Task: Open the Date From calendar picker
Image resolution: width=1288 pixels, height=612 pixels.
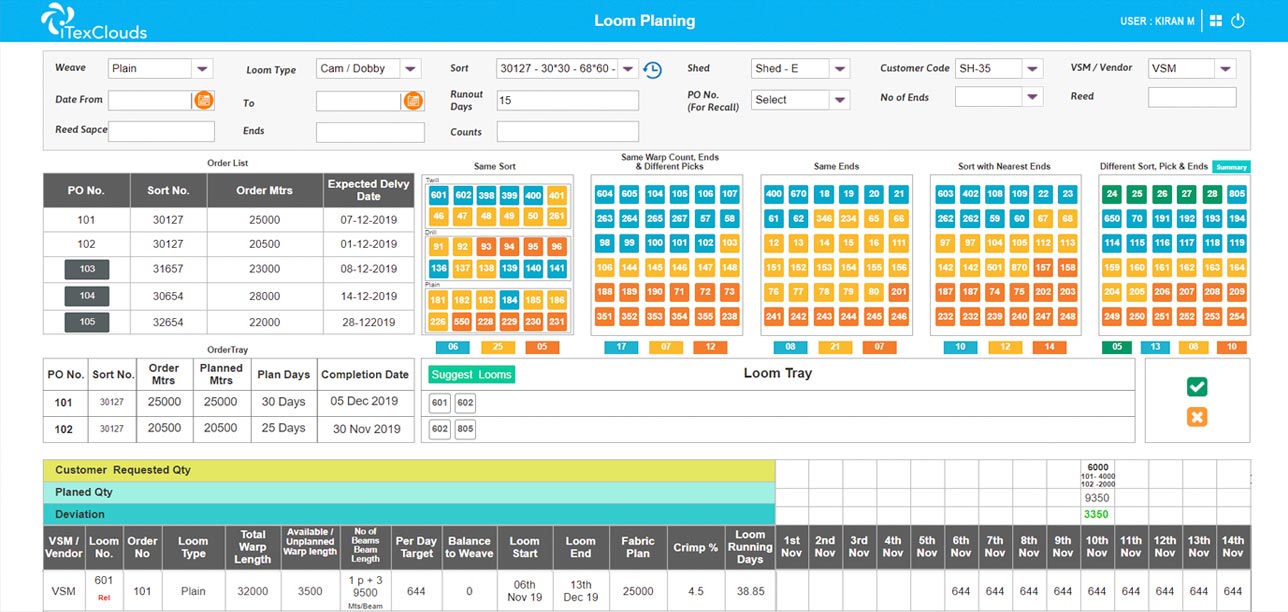Action: click(203, 100)
